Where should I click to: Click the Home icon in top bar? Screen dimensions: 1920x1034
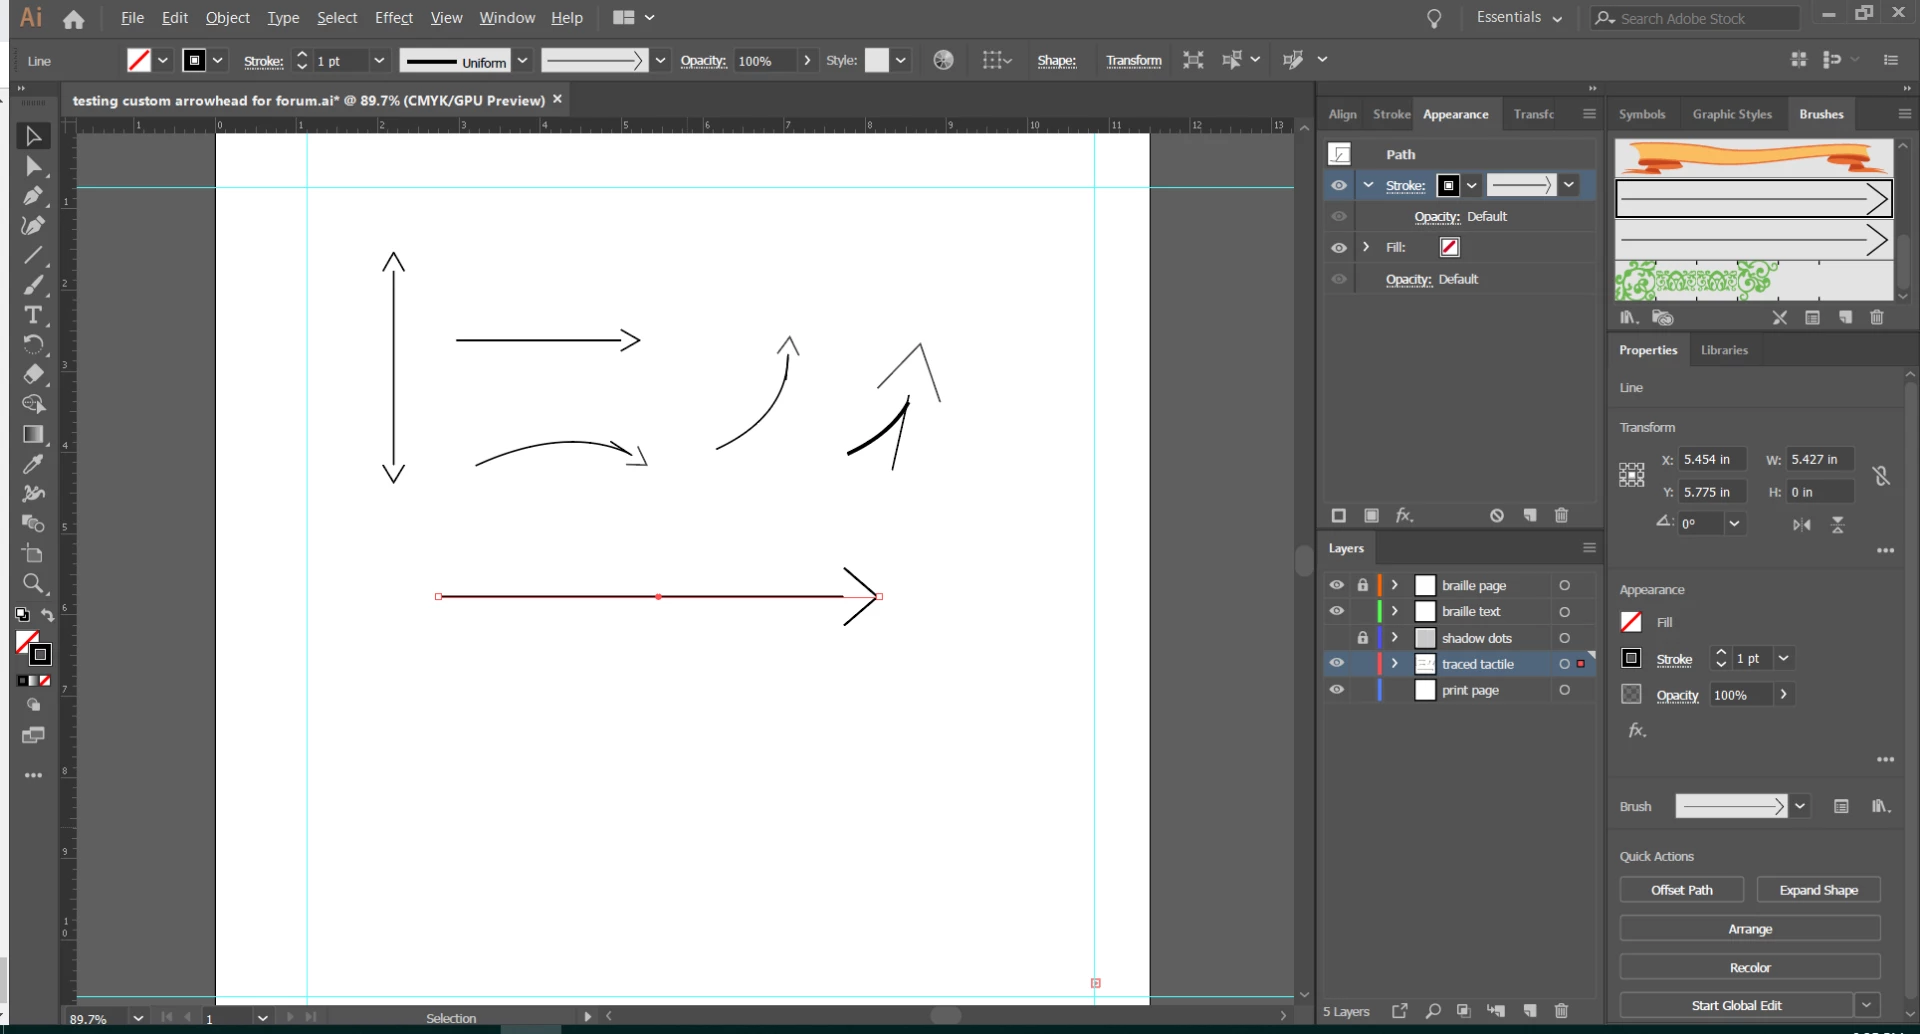point(73,18)
